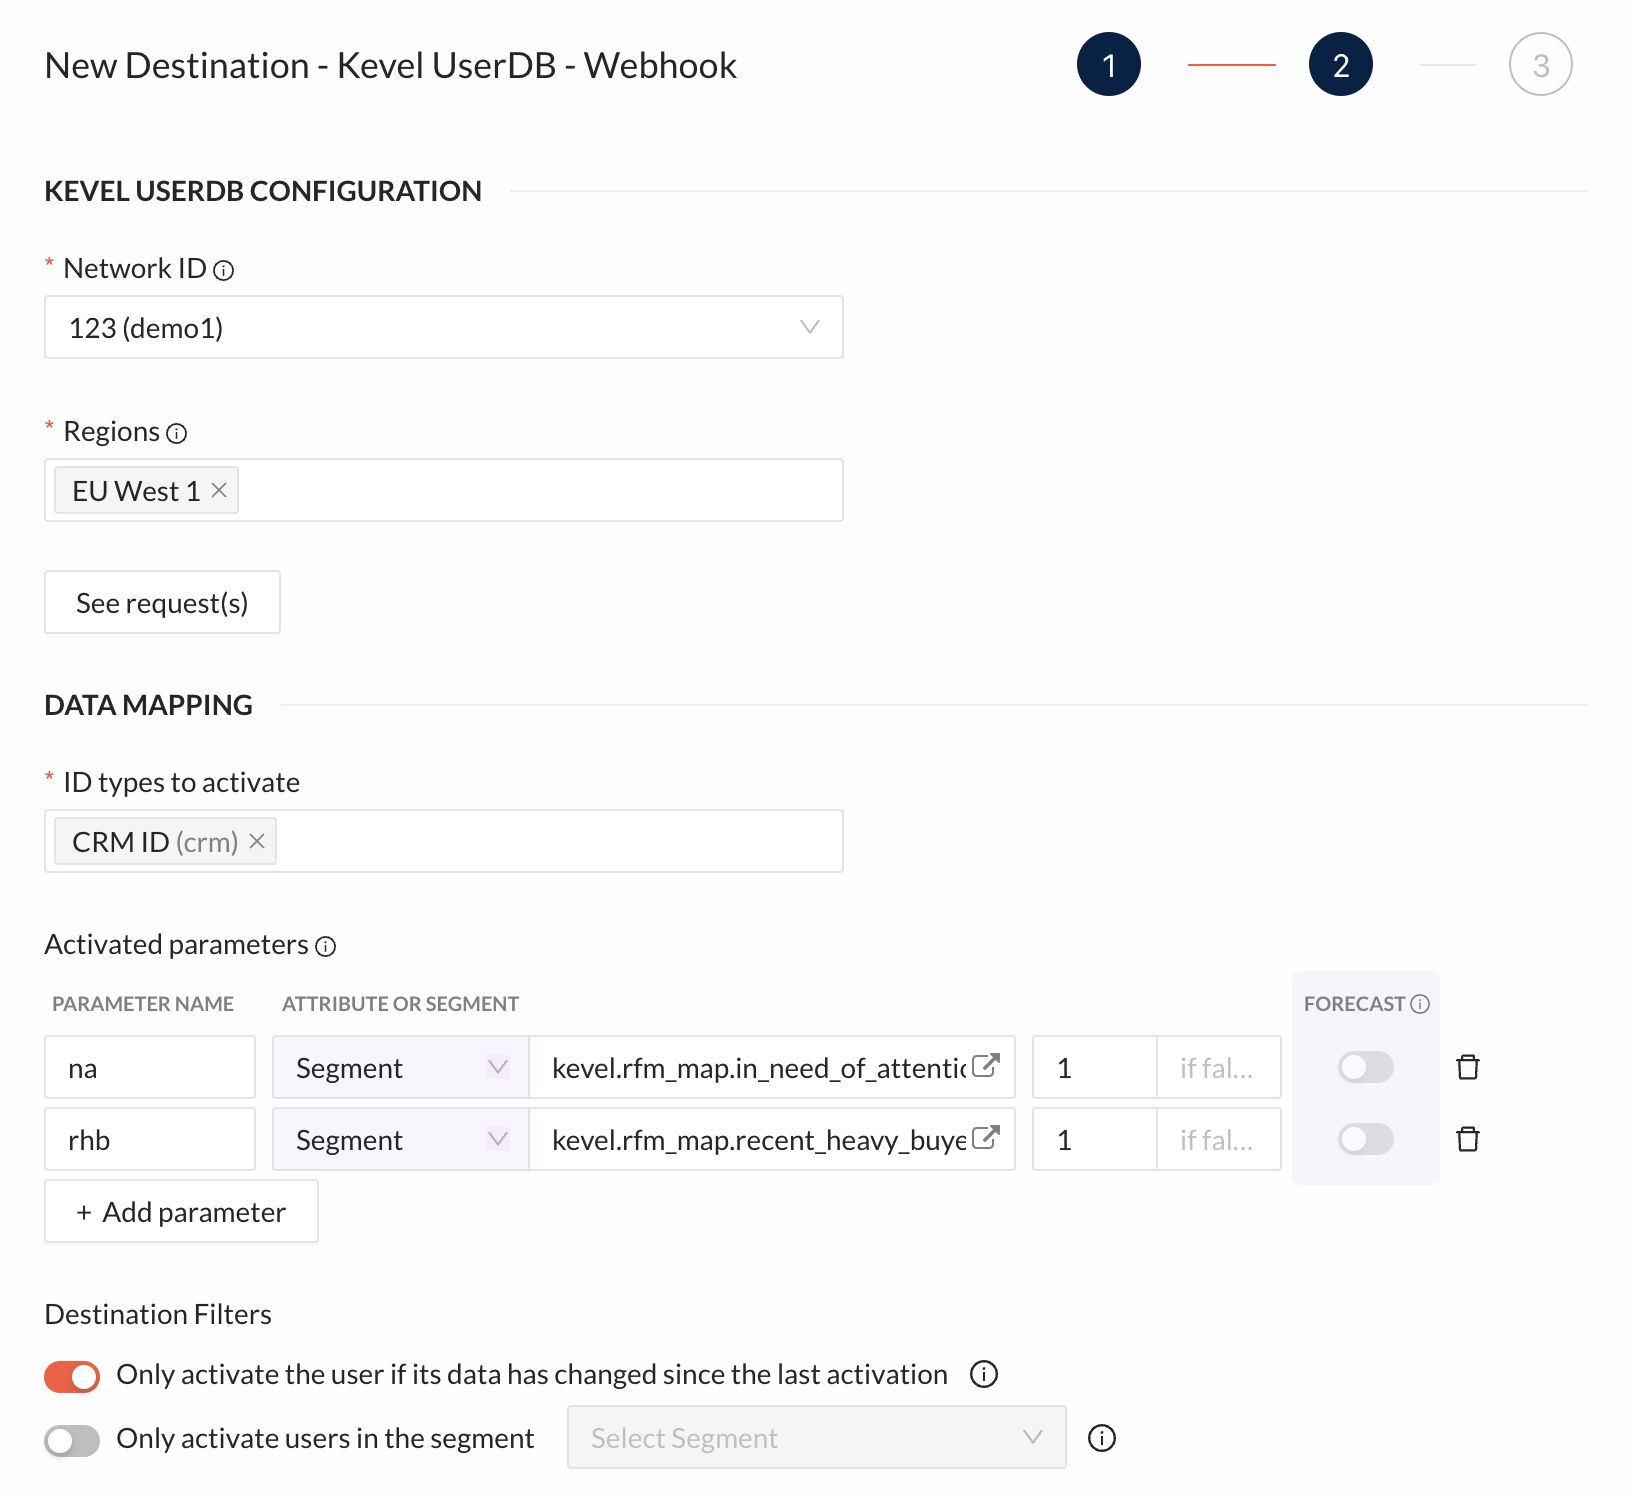This screenshot has height=1502, width=1632.
Task: Delete the rhb parameter row
Action: [x=1468, y=1139]
